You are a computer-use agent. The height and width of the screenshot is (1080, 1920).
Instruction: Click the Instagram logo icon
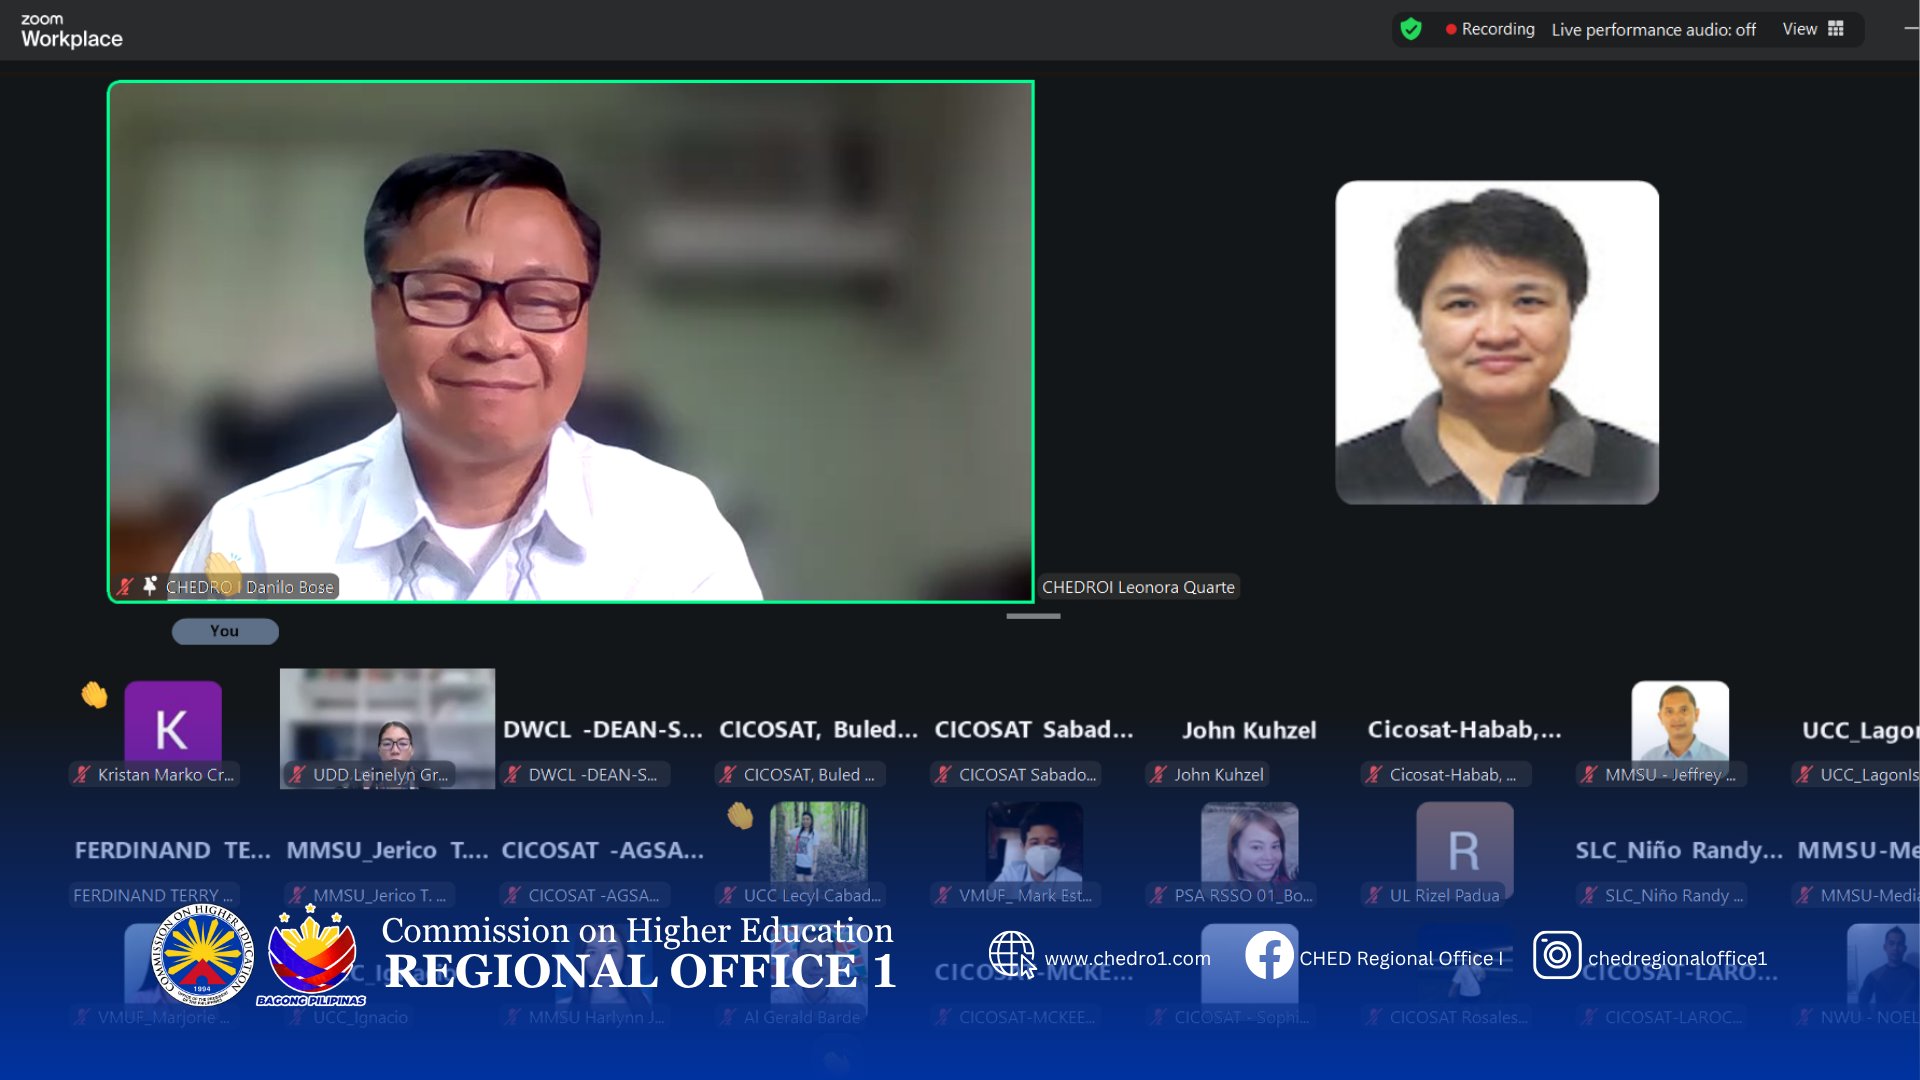(x=1556, y=955)
